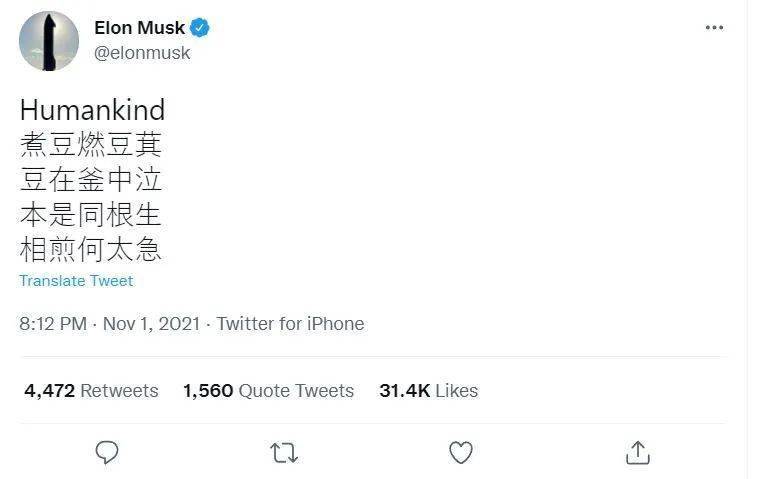Open the three-dot more options menu
The width and height of the screenshot is (783, 479).
(713, 28)
